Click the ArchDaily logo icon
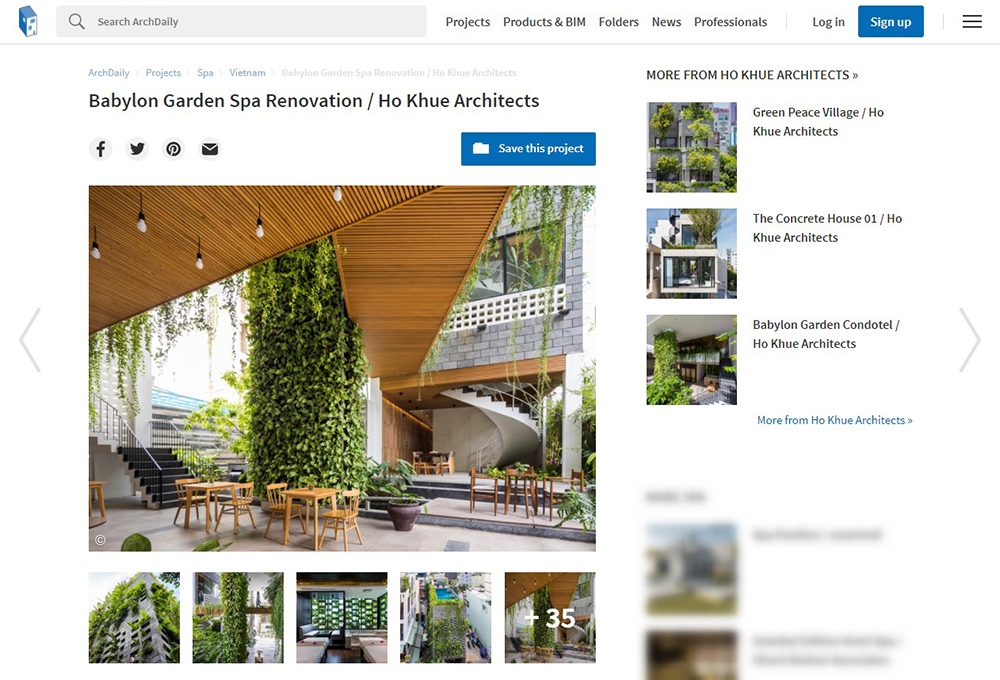This screenshot has height=680, width=1000. pos(28,21)
